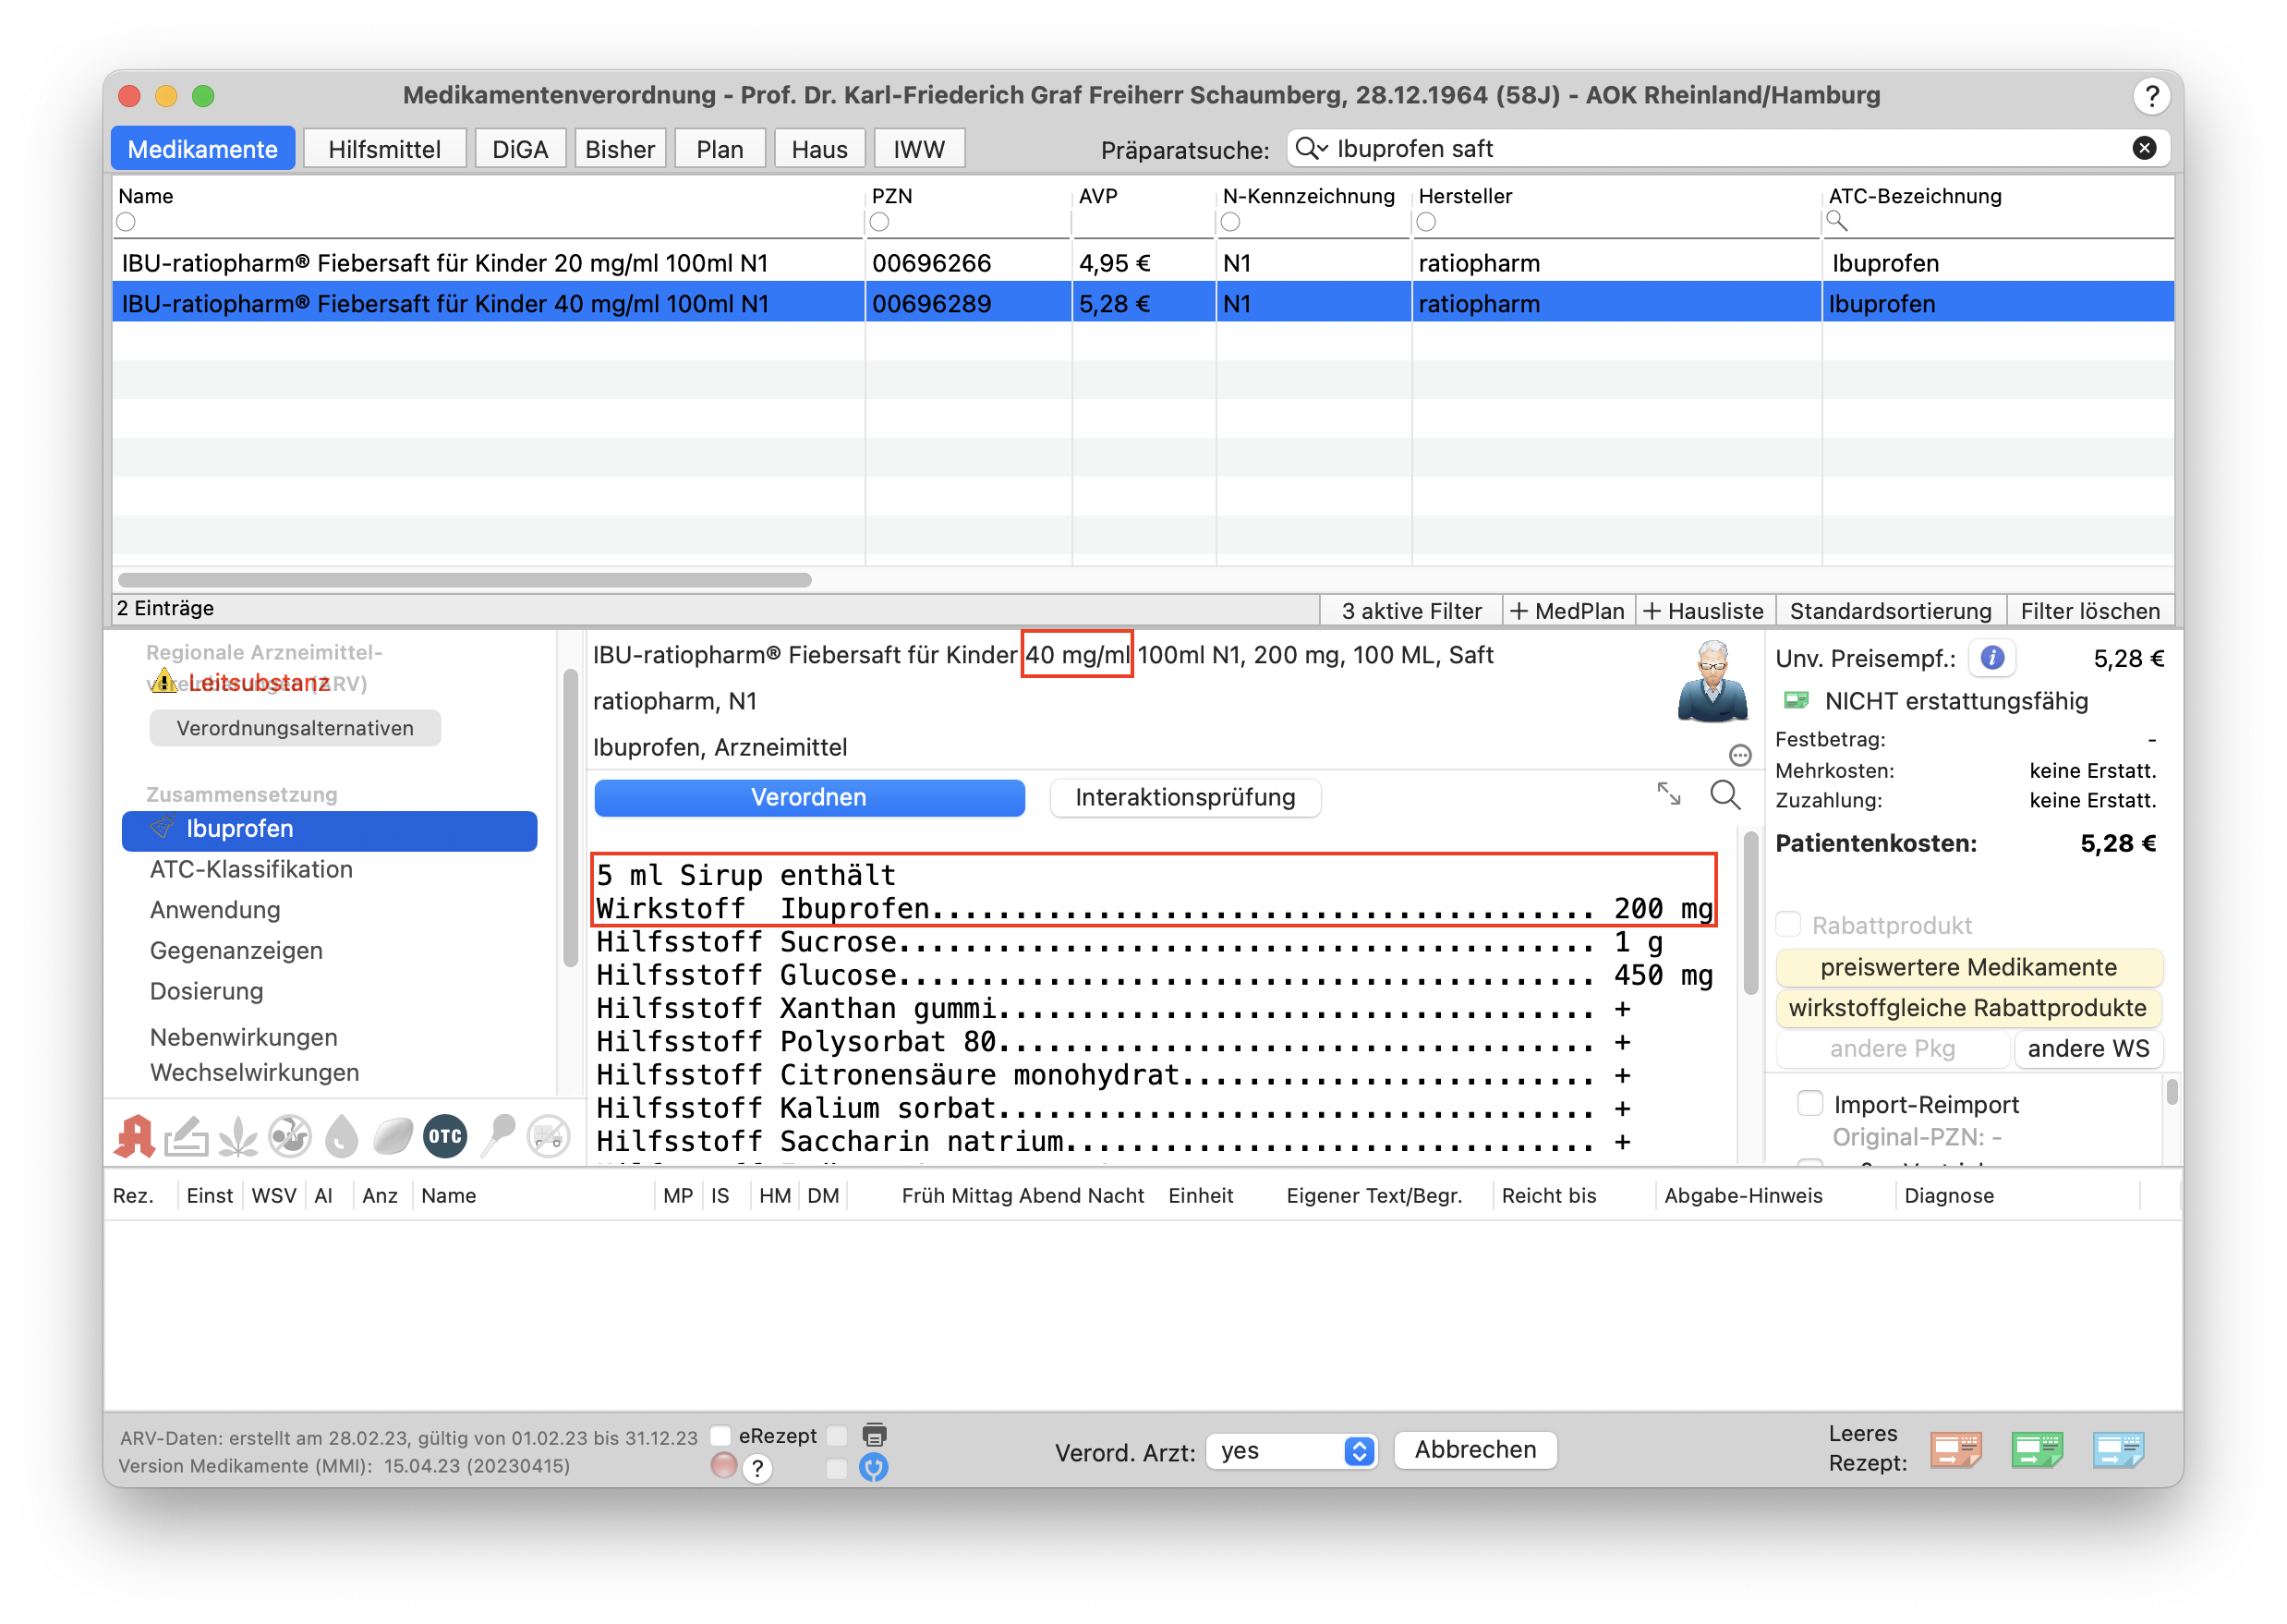Viewport: 2287px width, 1624px height.
Task: Click the Filter löschen button
Action: pos(2090,610)
